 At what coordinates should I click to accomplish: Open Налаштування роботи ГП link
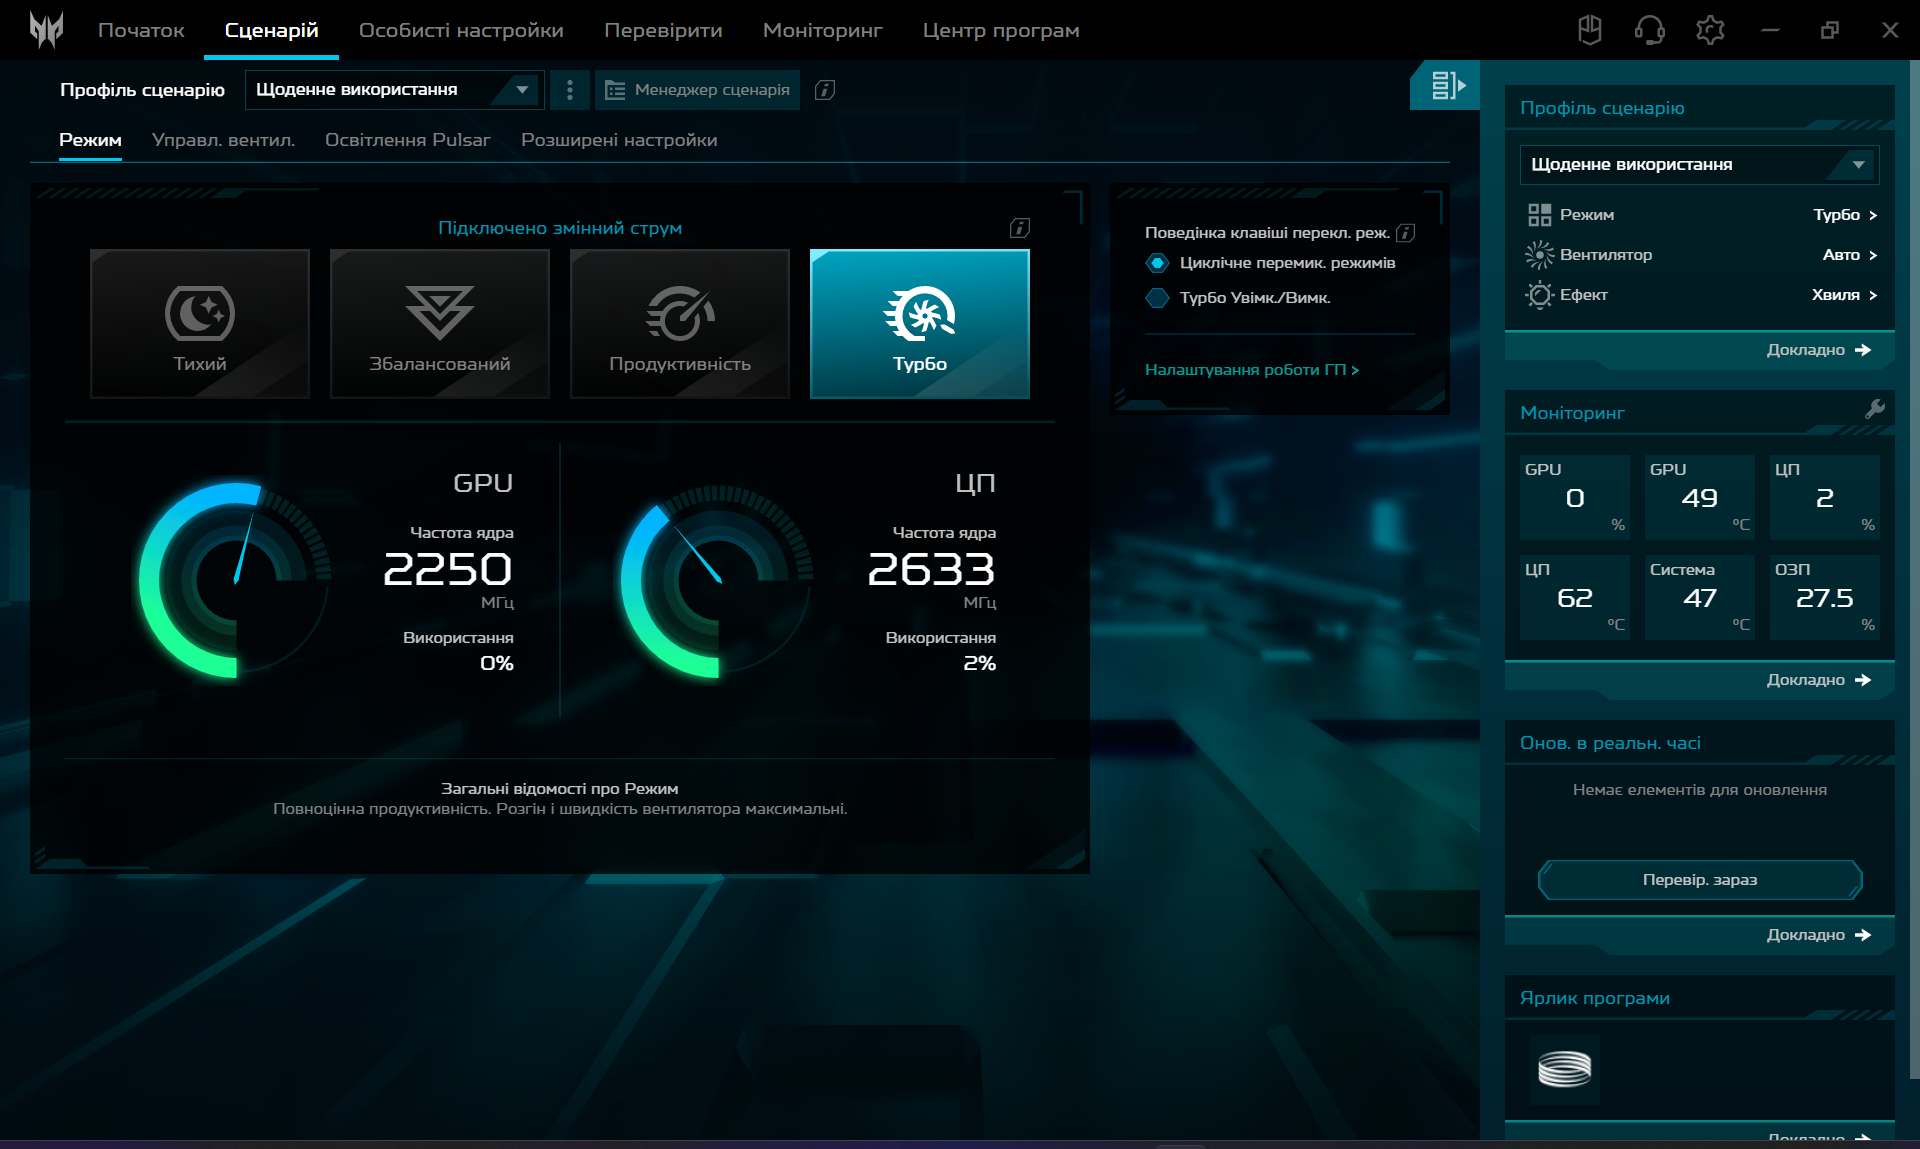coord(1251,370)
